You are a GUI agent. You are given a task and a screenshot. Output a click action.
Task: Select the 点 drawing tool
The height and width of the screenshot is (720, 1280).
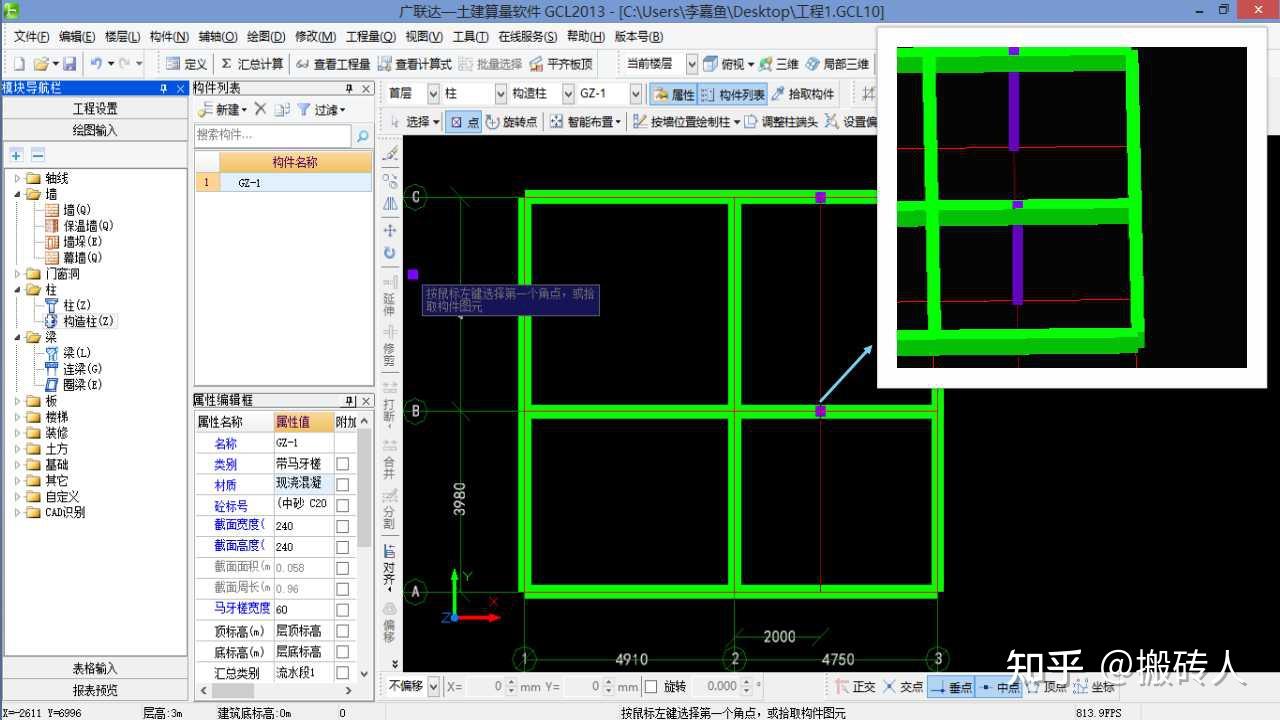461,124
